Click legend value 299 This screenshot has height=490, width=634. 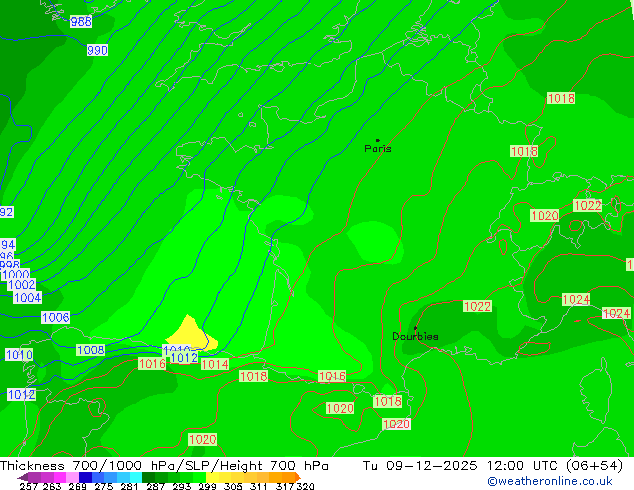click(207, 486)
